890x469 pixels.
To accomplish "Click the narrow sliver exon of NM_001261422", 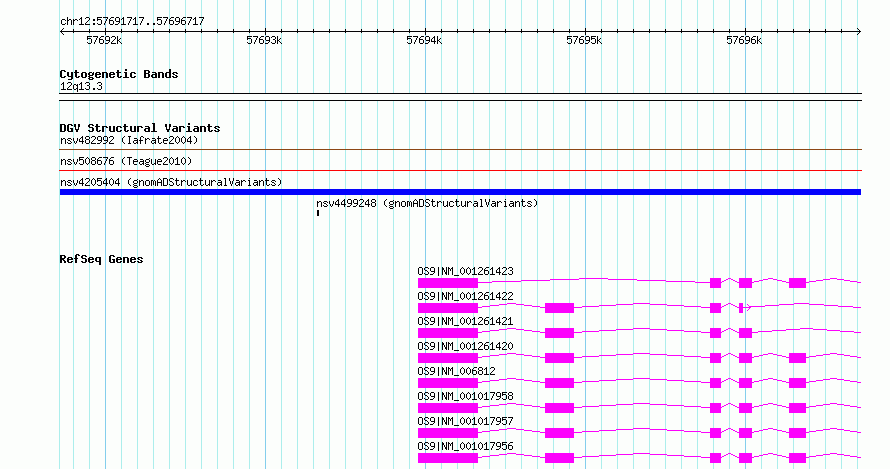I will click(x=741, y=308).
